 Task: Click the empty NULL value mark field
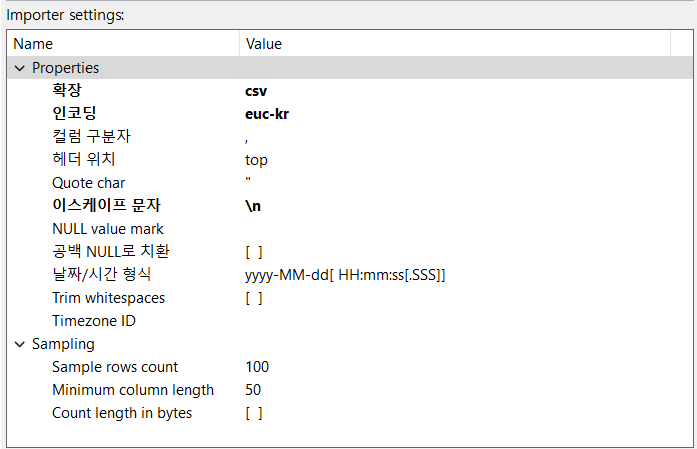[x=457, y=229]
